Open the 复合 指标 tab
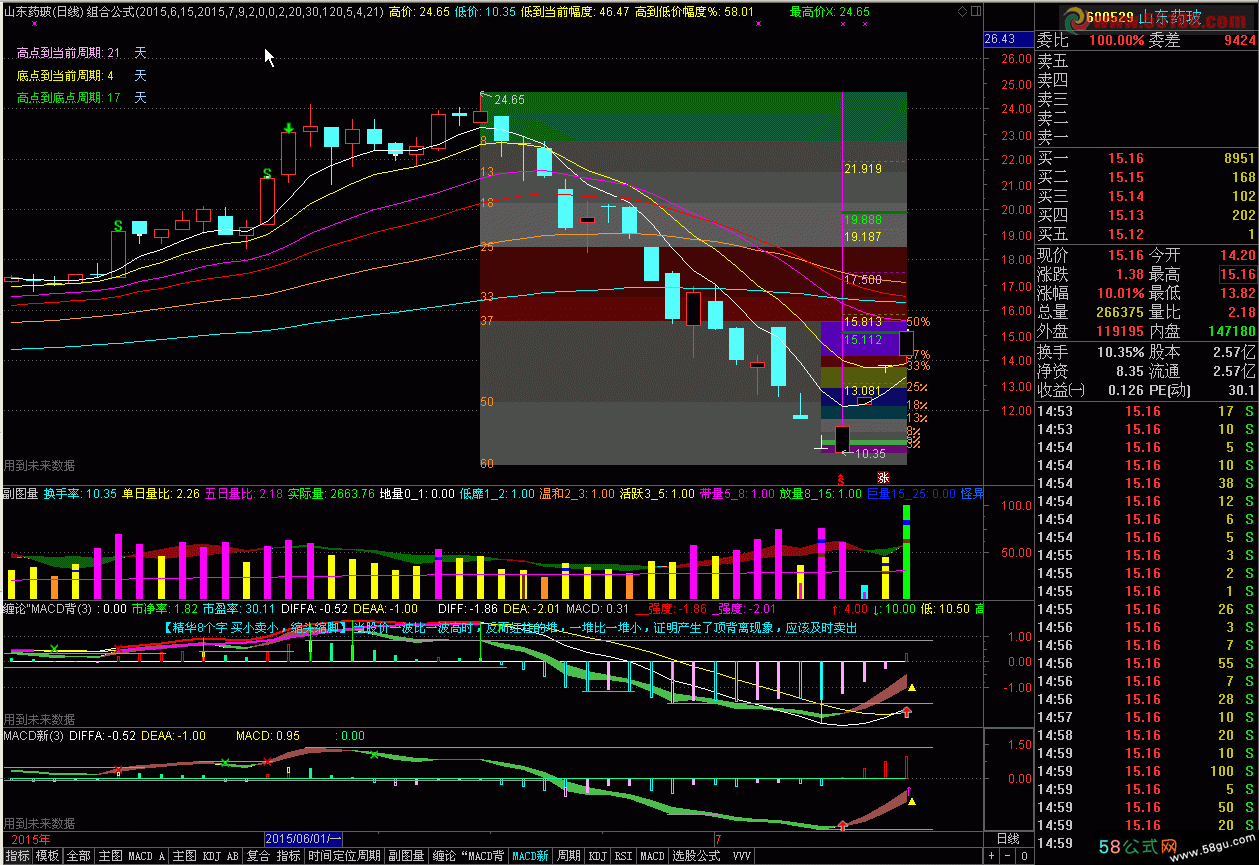The width and height of the screenshot is (1259, 865). point(275,856)
